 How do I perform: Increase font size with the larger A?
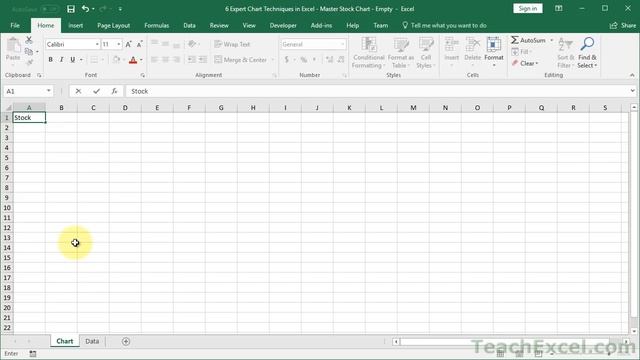point(128,44)
